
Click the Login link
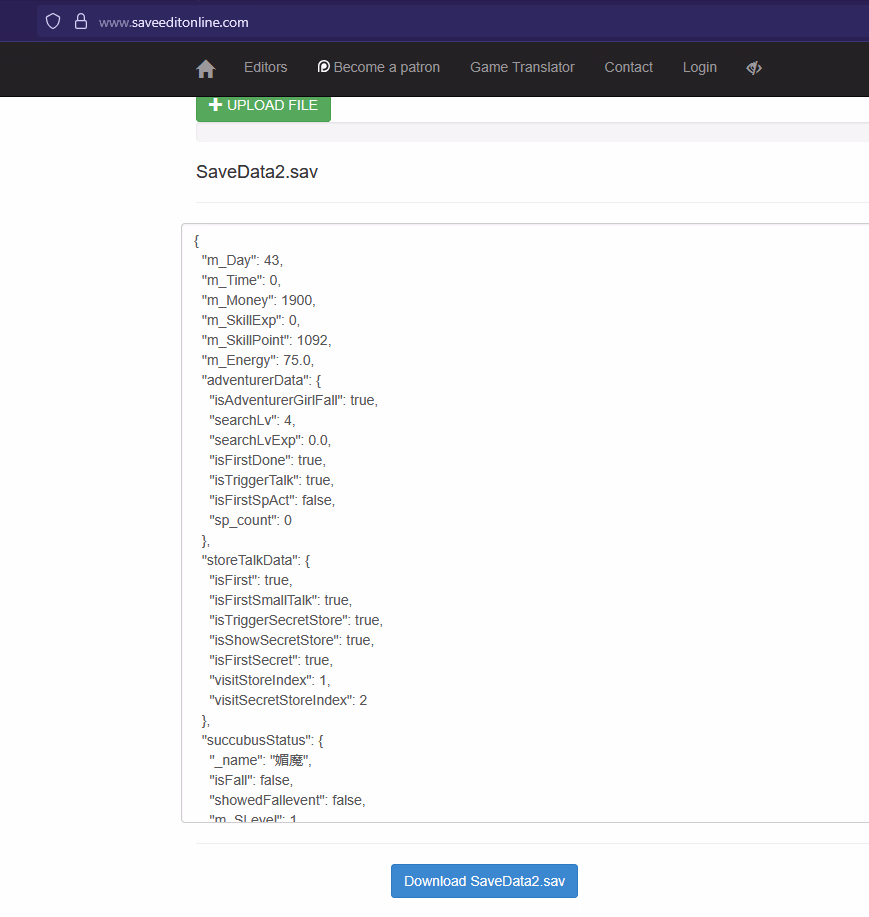coord(699,67)
